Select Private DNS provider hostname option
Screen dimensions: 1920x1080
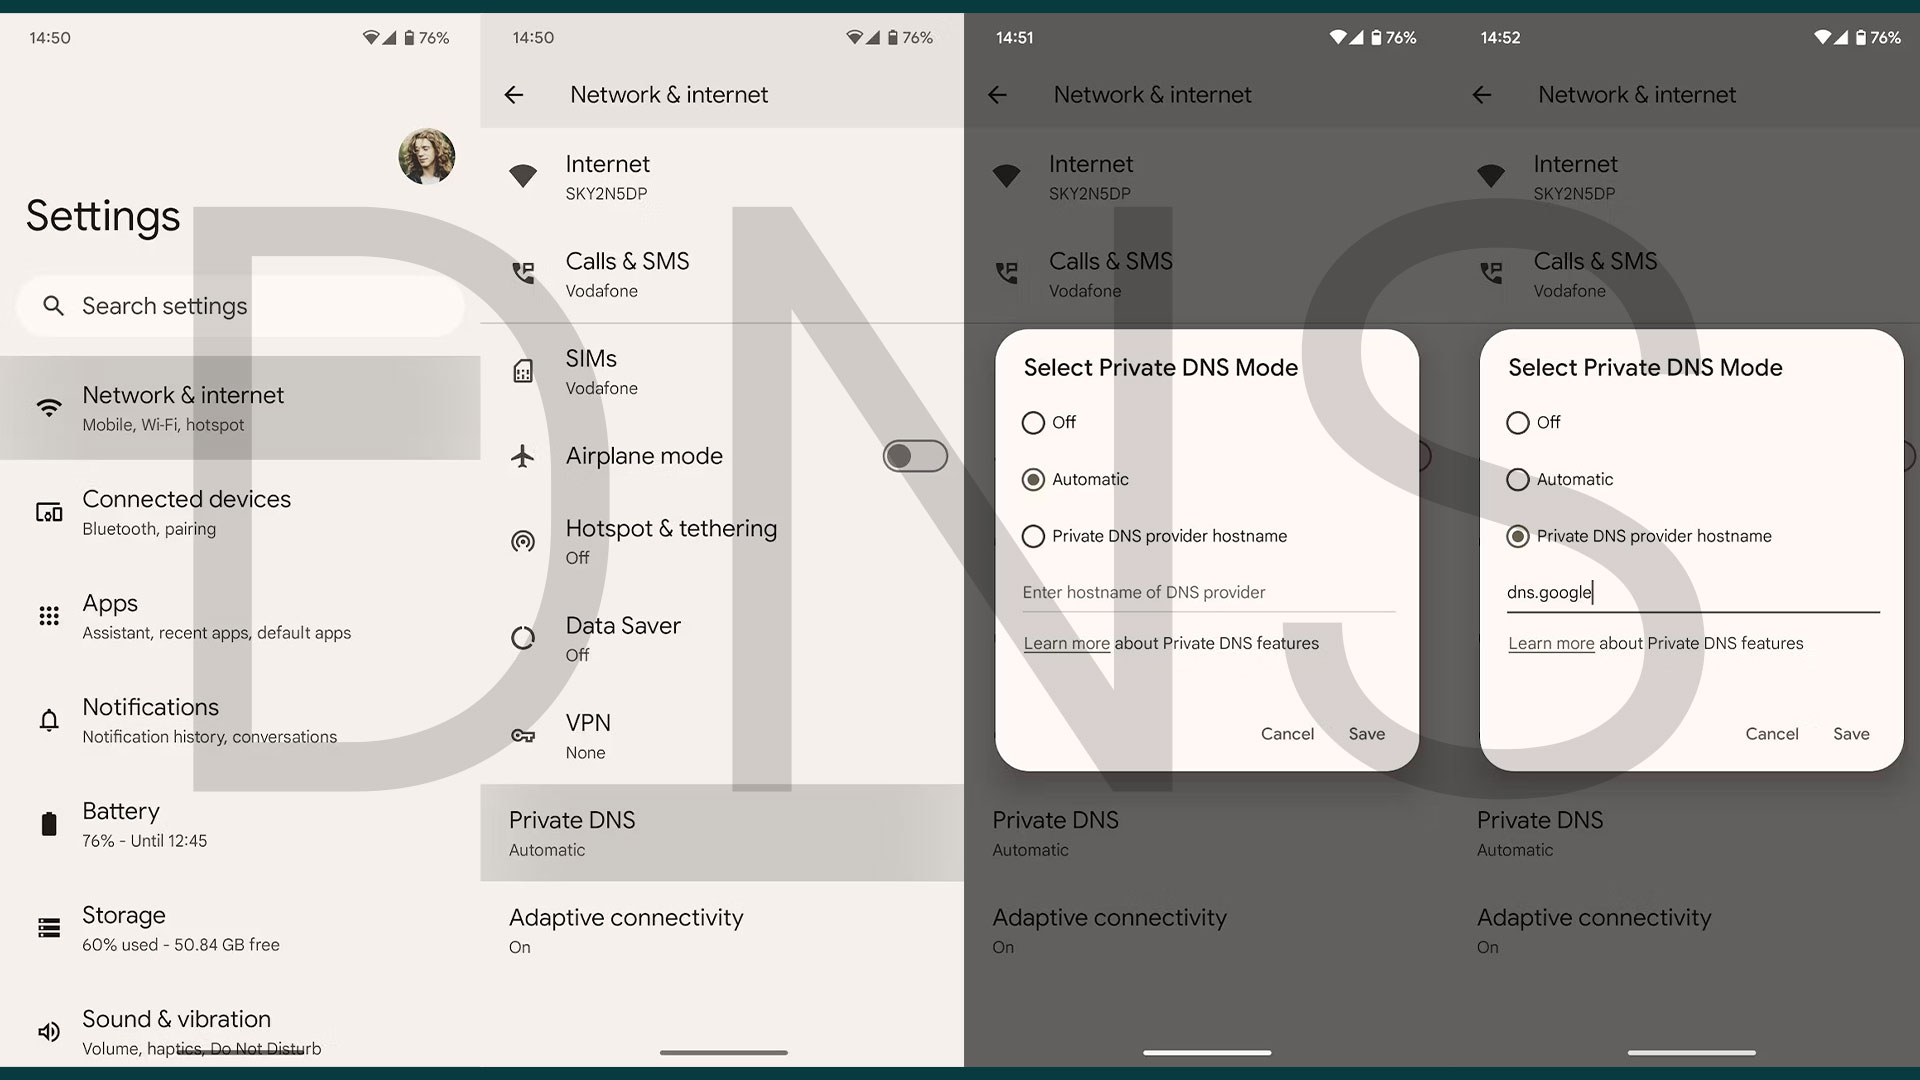point(1033,535)
